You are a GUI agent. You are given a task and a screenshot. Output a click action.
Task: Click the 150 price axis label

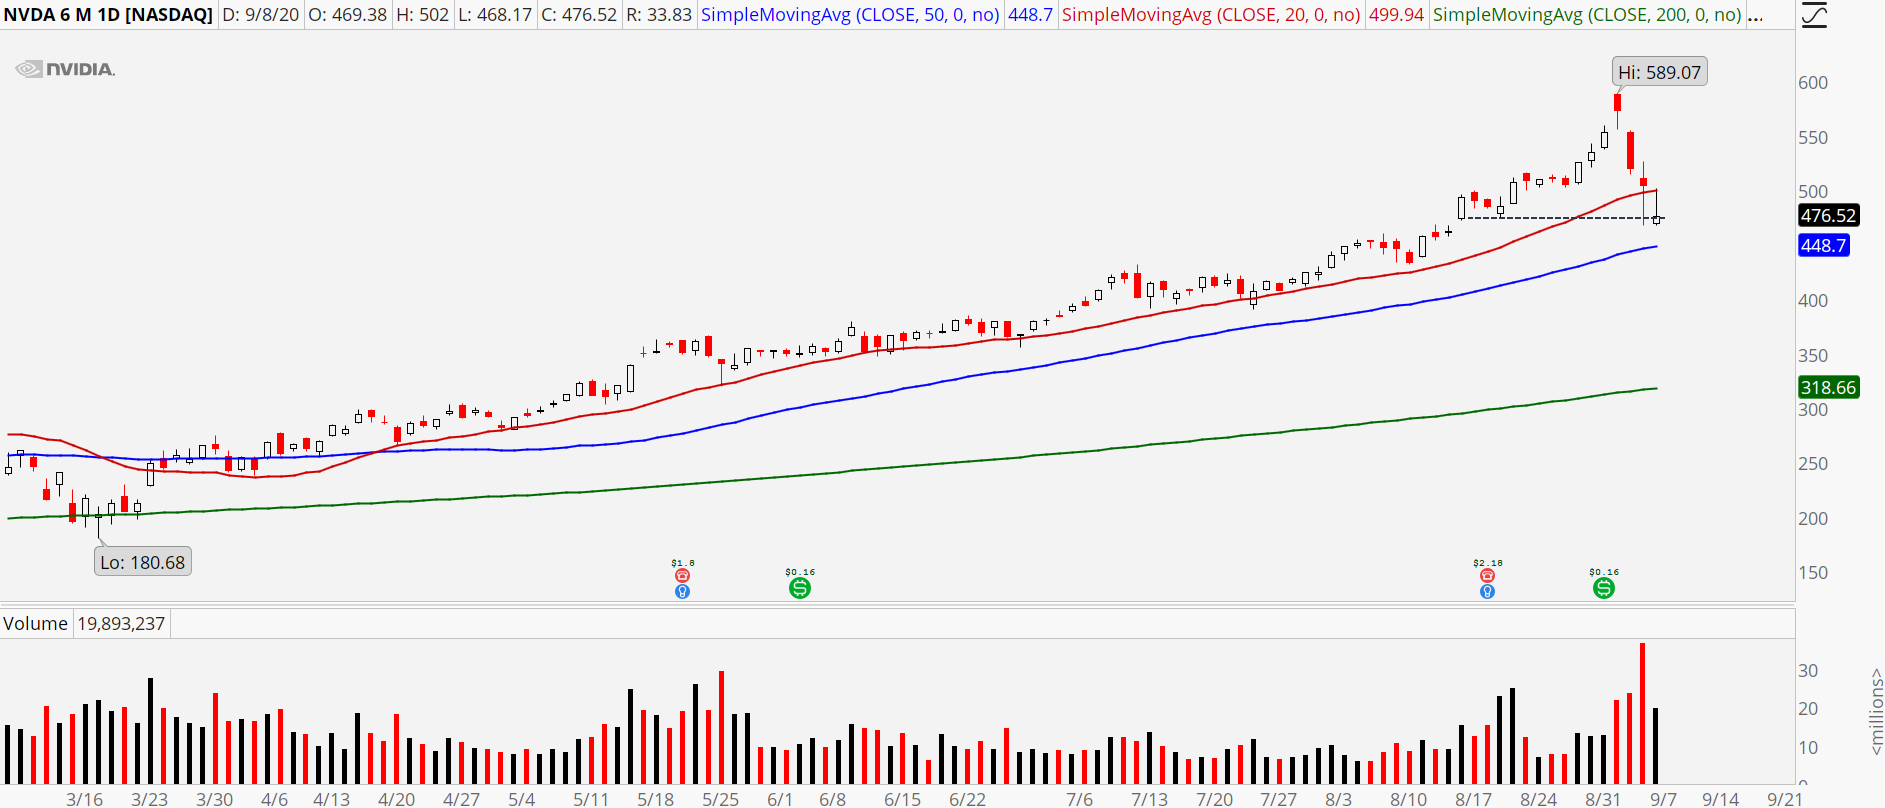click(1813, 573)
